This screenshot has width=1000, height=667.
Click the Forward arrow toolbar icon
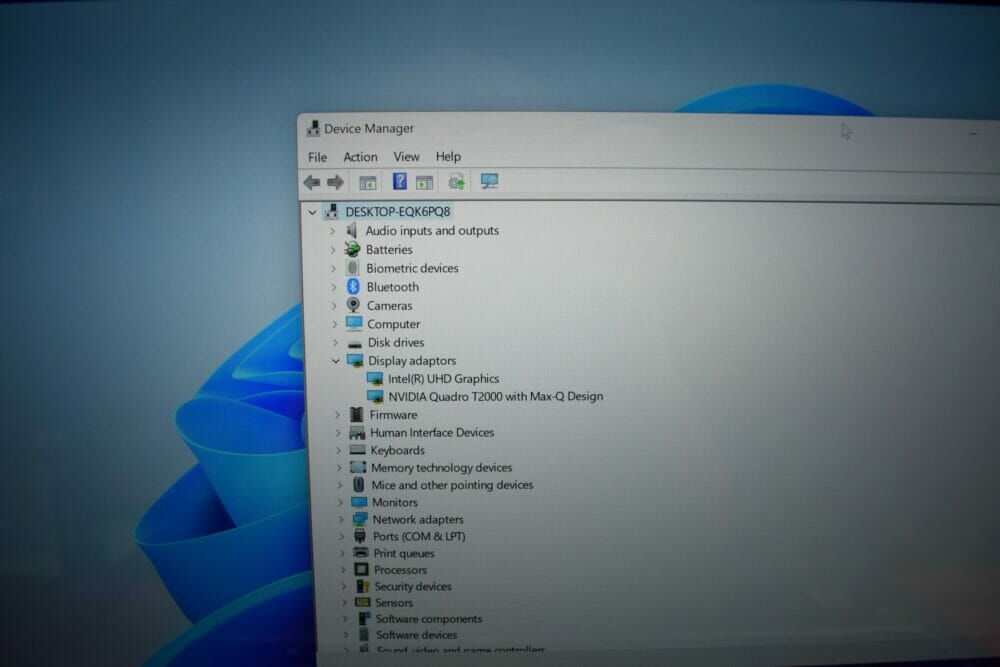coord(335,182)
